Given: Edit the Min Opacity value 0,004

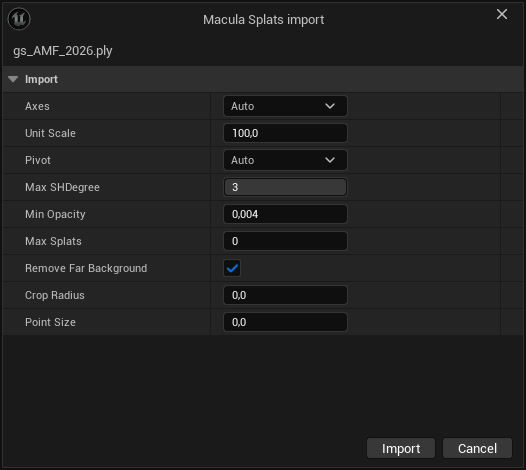Looking at the screenshot, I should click(x=285, y=214).
